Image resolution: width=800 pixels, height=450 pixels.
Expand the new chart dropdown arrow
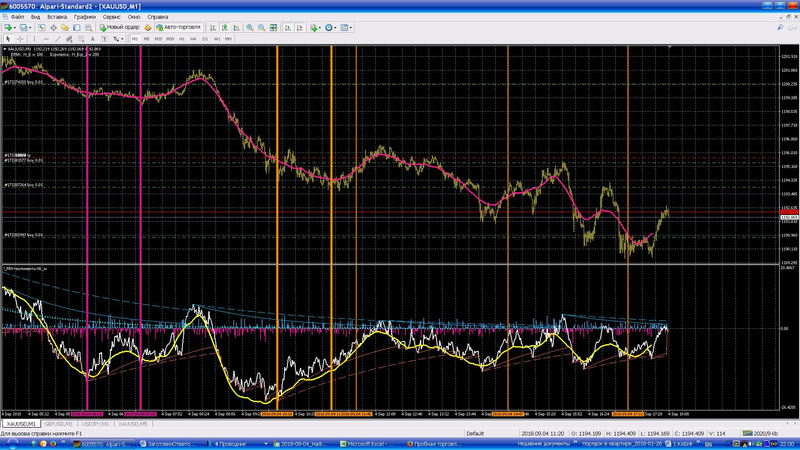[16, 28]
